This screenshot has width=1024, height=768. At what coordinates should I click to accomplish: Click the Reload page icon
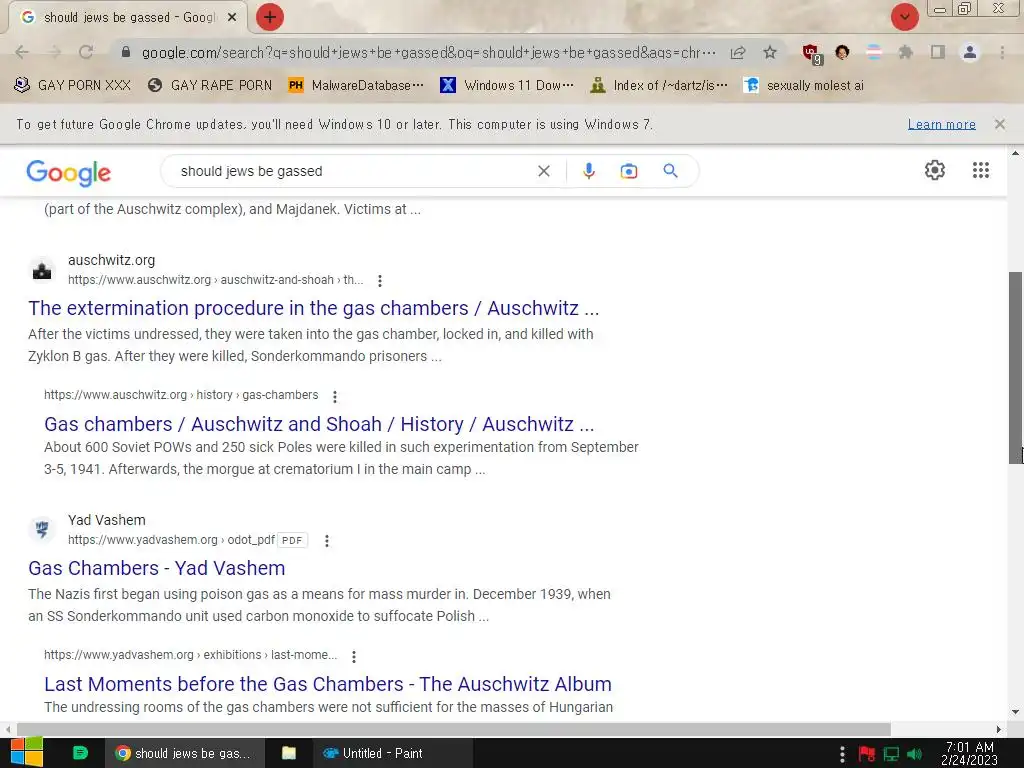86,52
